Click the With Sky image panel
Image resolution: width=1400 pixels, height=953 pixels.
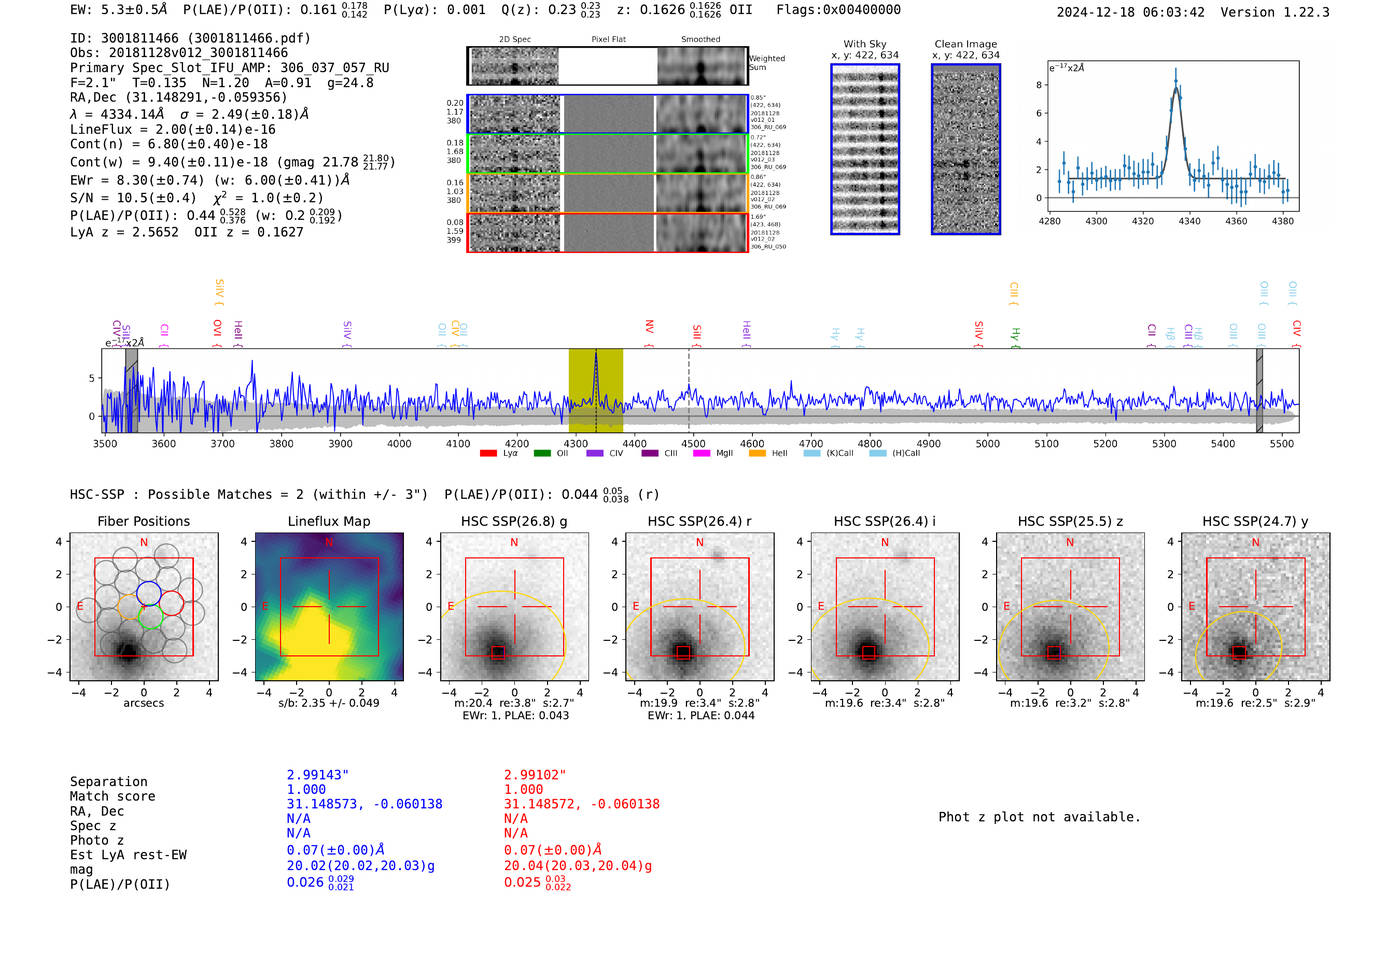click(x=865, y=149)
